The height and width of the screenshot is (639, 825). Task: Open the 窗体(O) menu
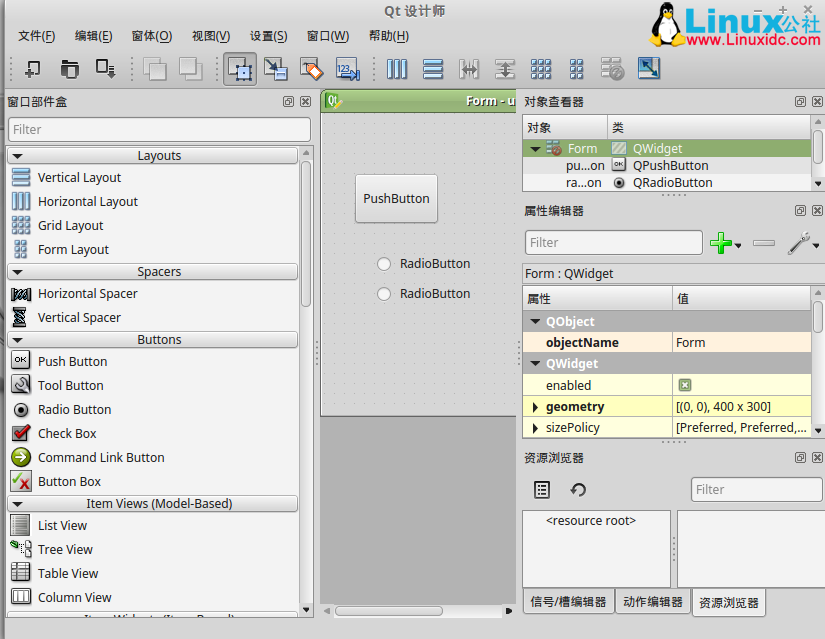152,36
